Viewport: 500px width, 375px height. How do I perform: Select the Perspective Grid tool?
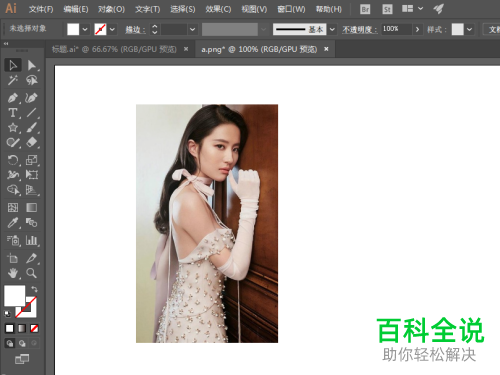[x=32, y=190]
